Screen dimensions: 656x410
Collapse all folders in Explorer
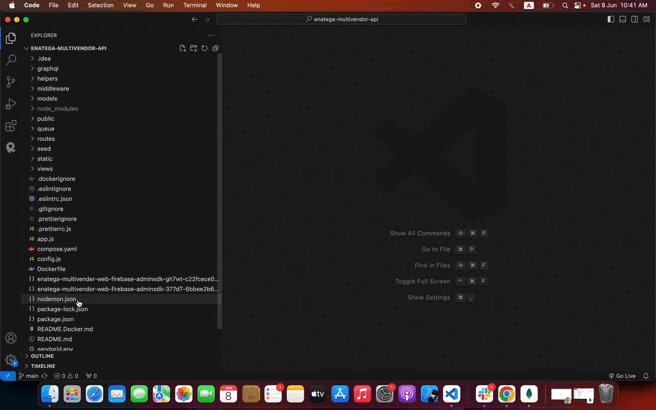coord(216,48)
